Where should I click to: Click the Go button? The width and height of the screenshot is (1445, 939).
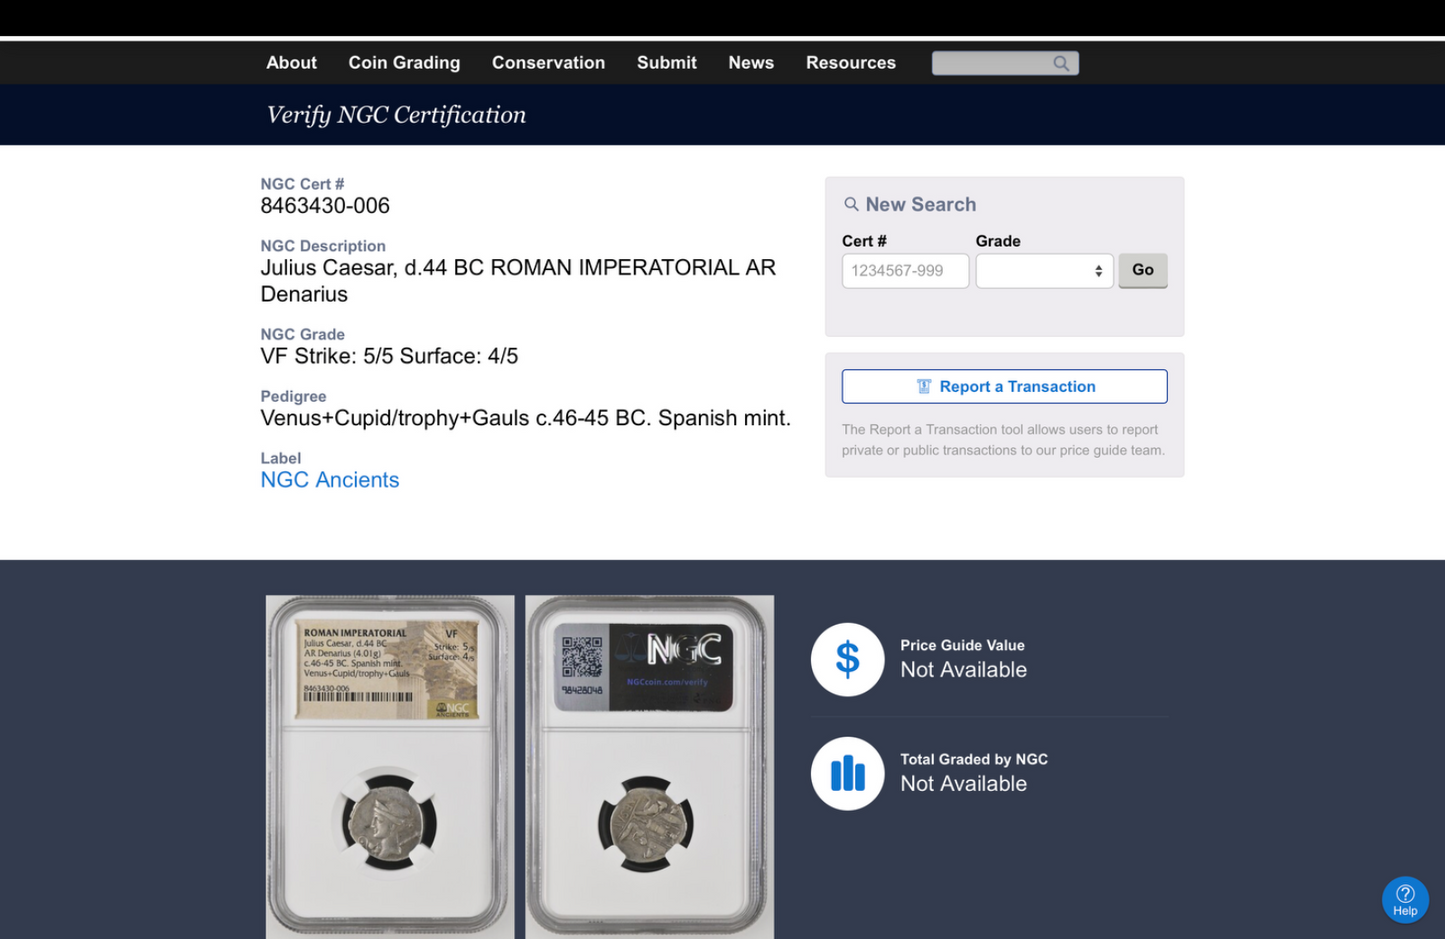click(x=1143, y=270)
